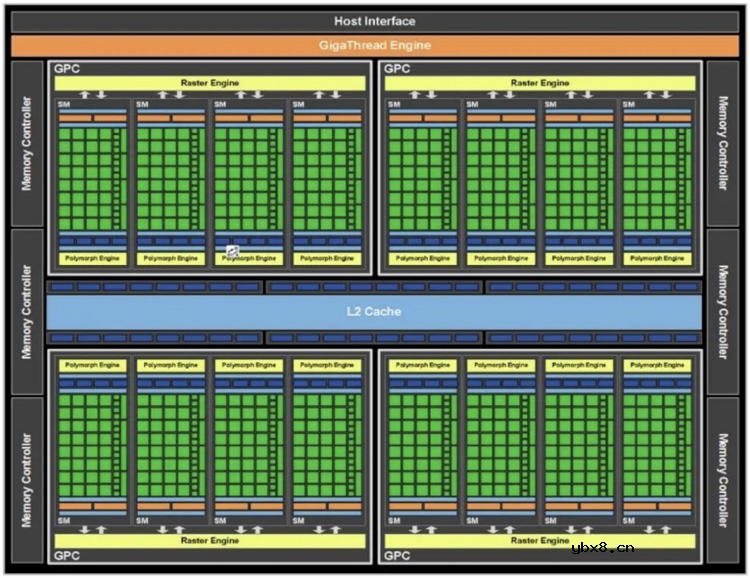The height and width of the screenshot is (578, 750).
Task: Select the bottom-left Memory Controller block
Action: [26, 479]
